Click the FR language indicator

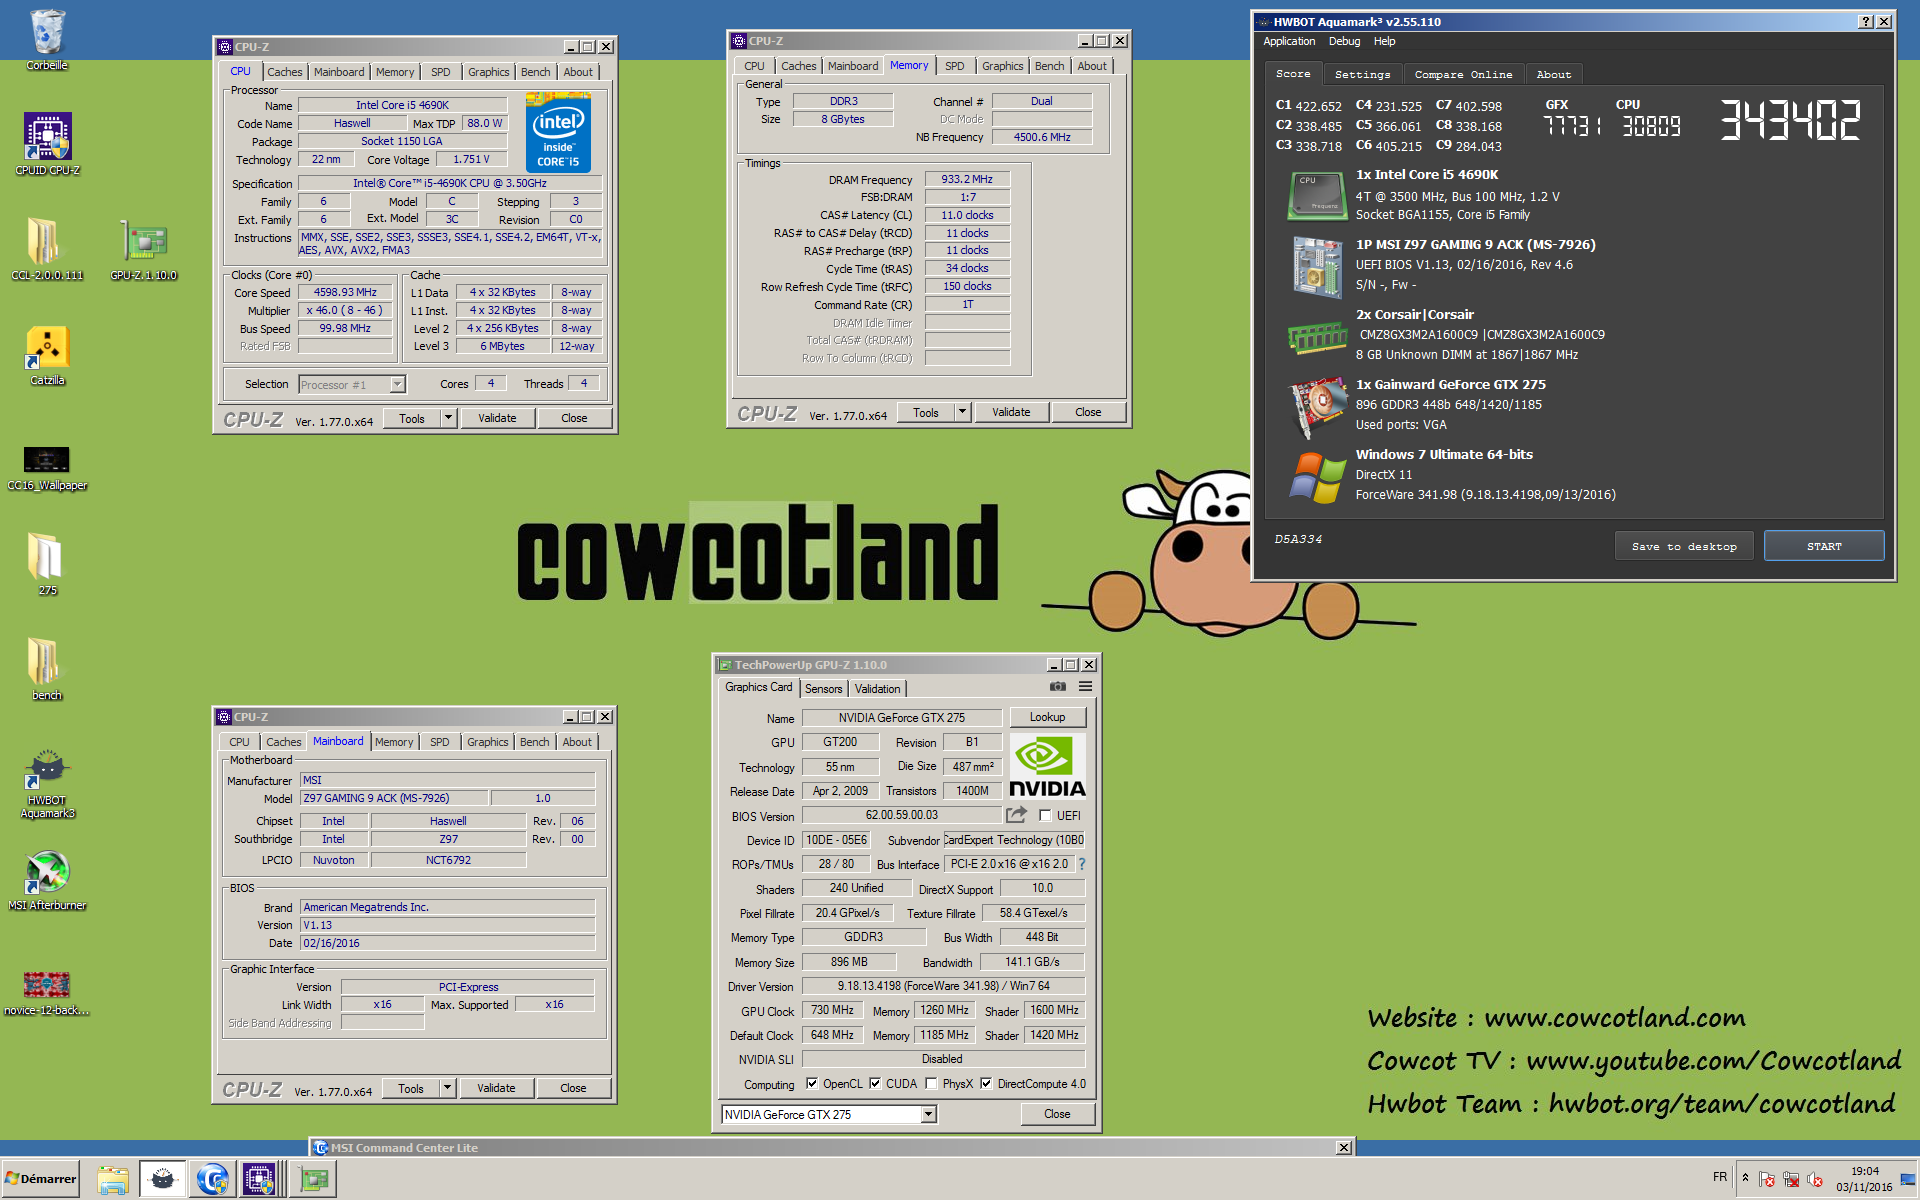click(x=1720, y=1177)
